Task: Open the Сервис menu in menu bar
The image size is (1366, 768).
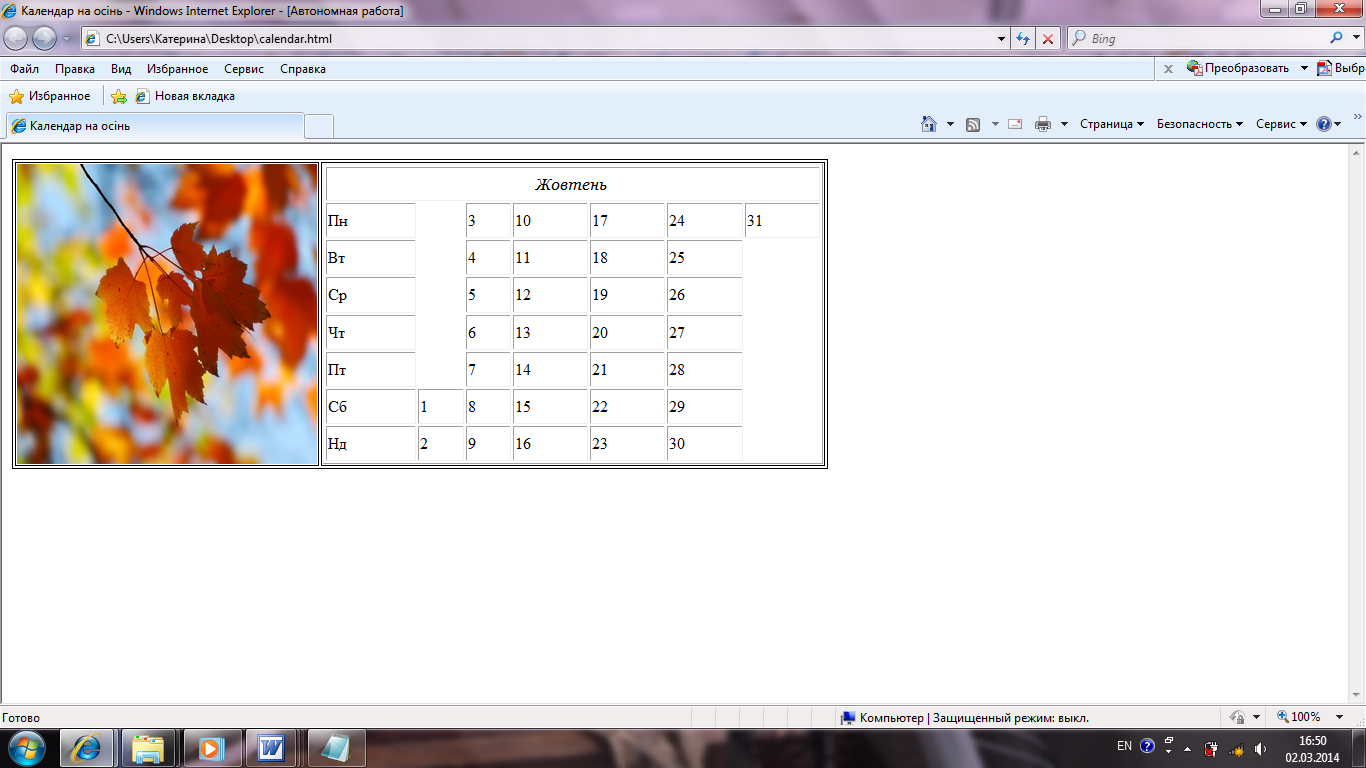Action: pos(244,69)
